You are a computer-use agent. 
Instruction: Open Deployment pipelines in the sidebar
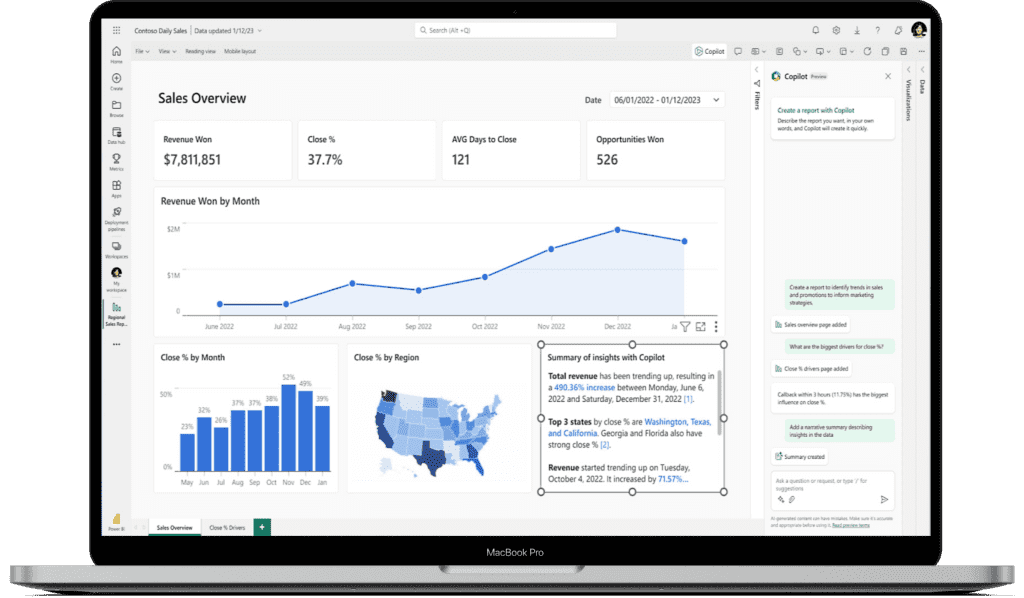(116, 219)
